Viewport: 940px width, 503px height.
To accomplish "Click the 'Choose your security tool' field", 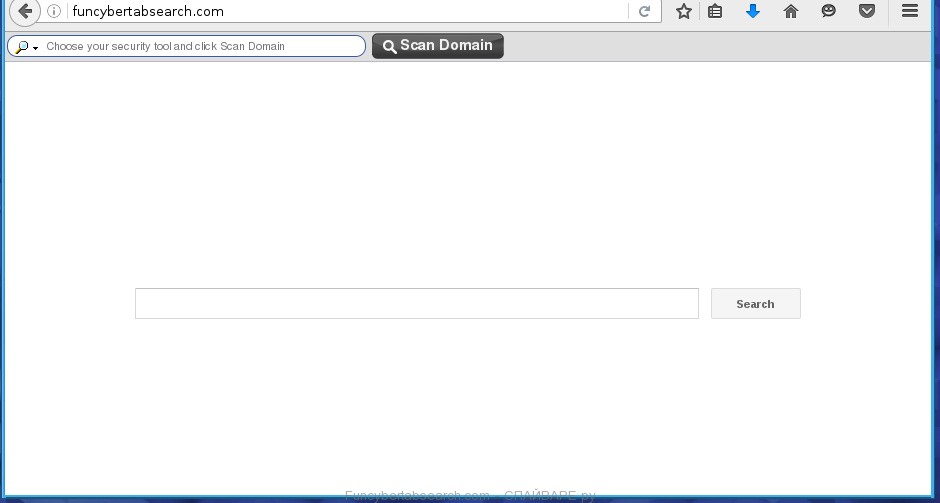I will [200, 47].
